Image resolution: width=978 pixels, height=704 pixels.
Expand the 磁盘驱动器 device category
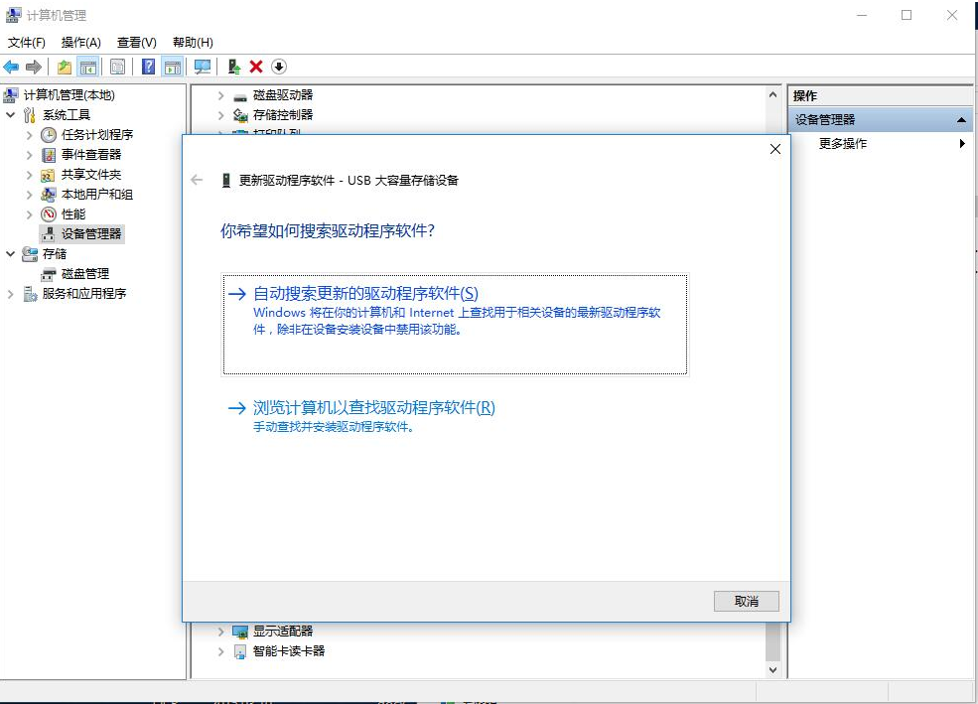tap(221, 95)
